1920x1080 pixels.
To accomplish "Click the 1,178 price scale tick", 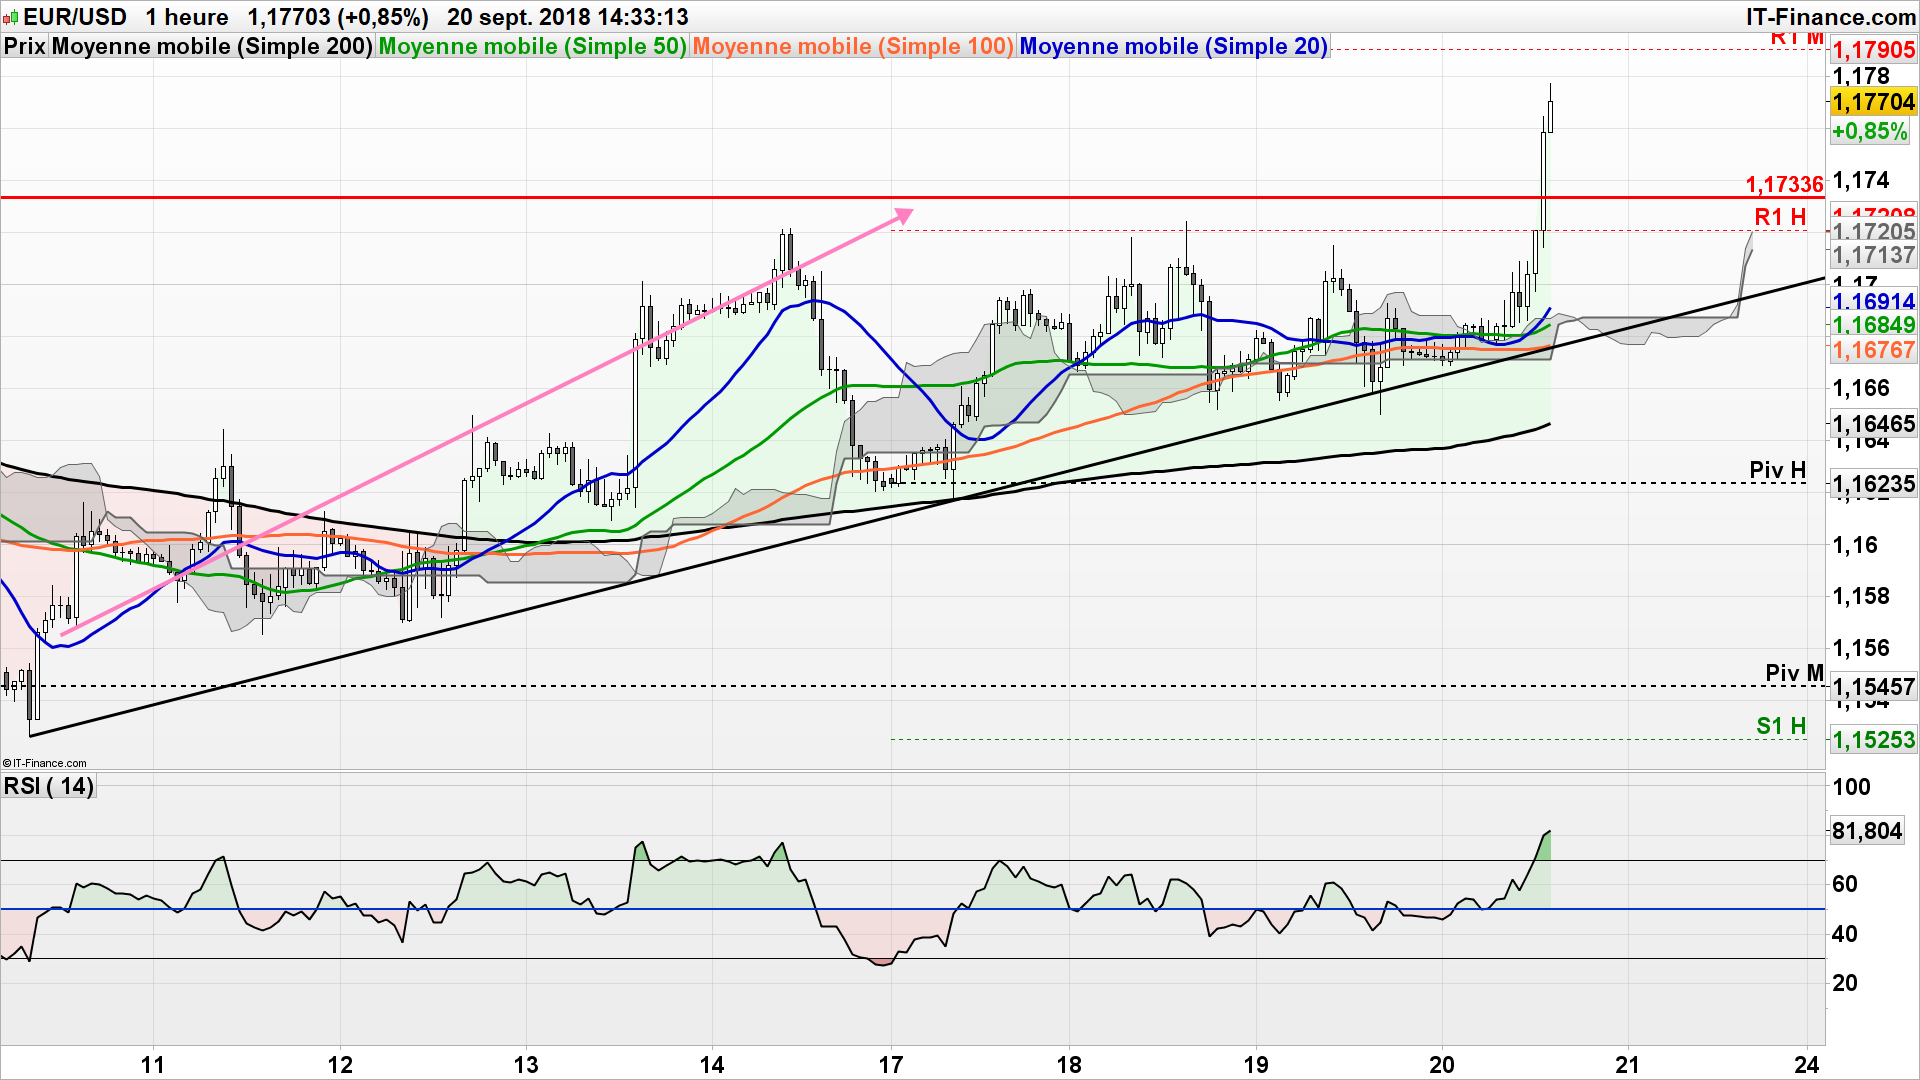I will click(x=1861, y=76).
